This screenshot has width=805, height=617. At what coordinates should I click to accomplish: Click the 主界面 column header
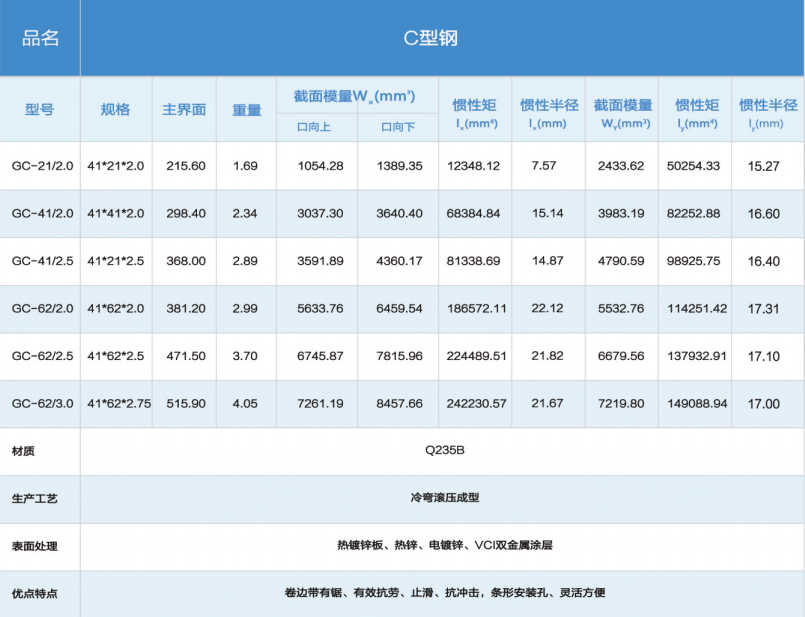tap(184, 109)
